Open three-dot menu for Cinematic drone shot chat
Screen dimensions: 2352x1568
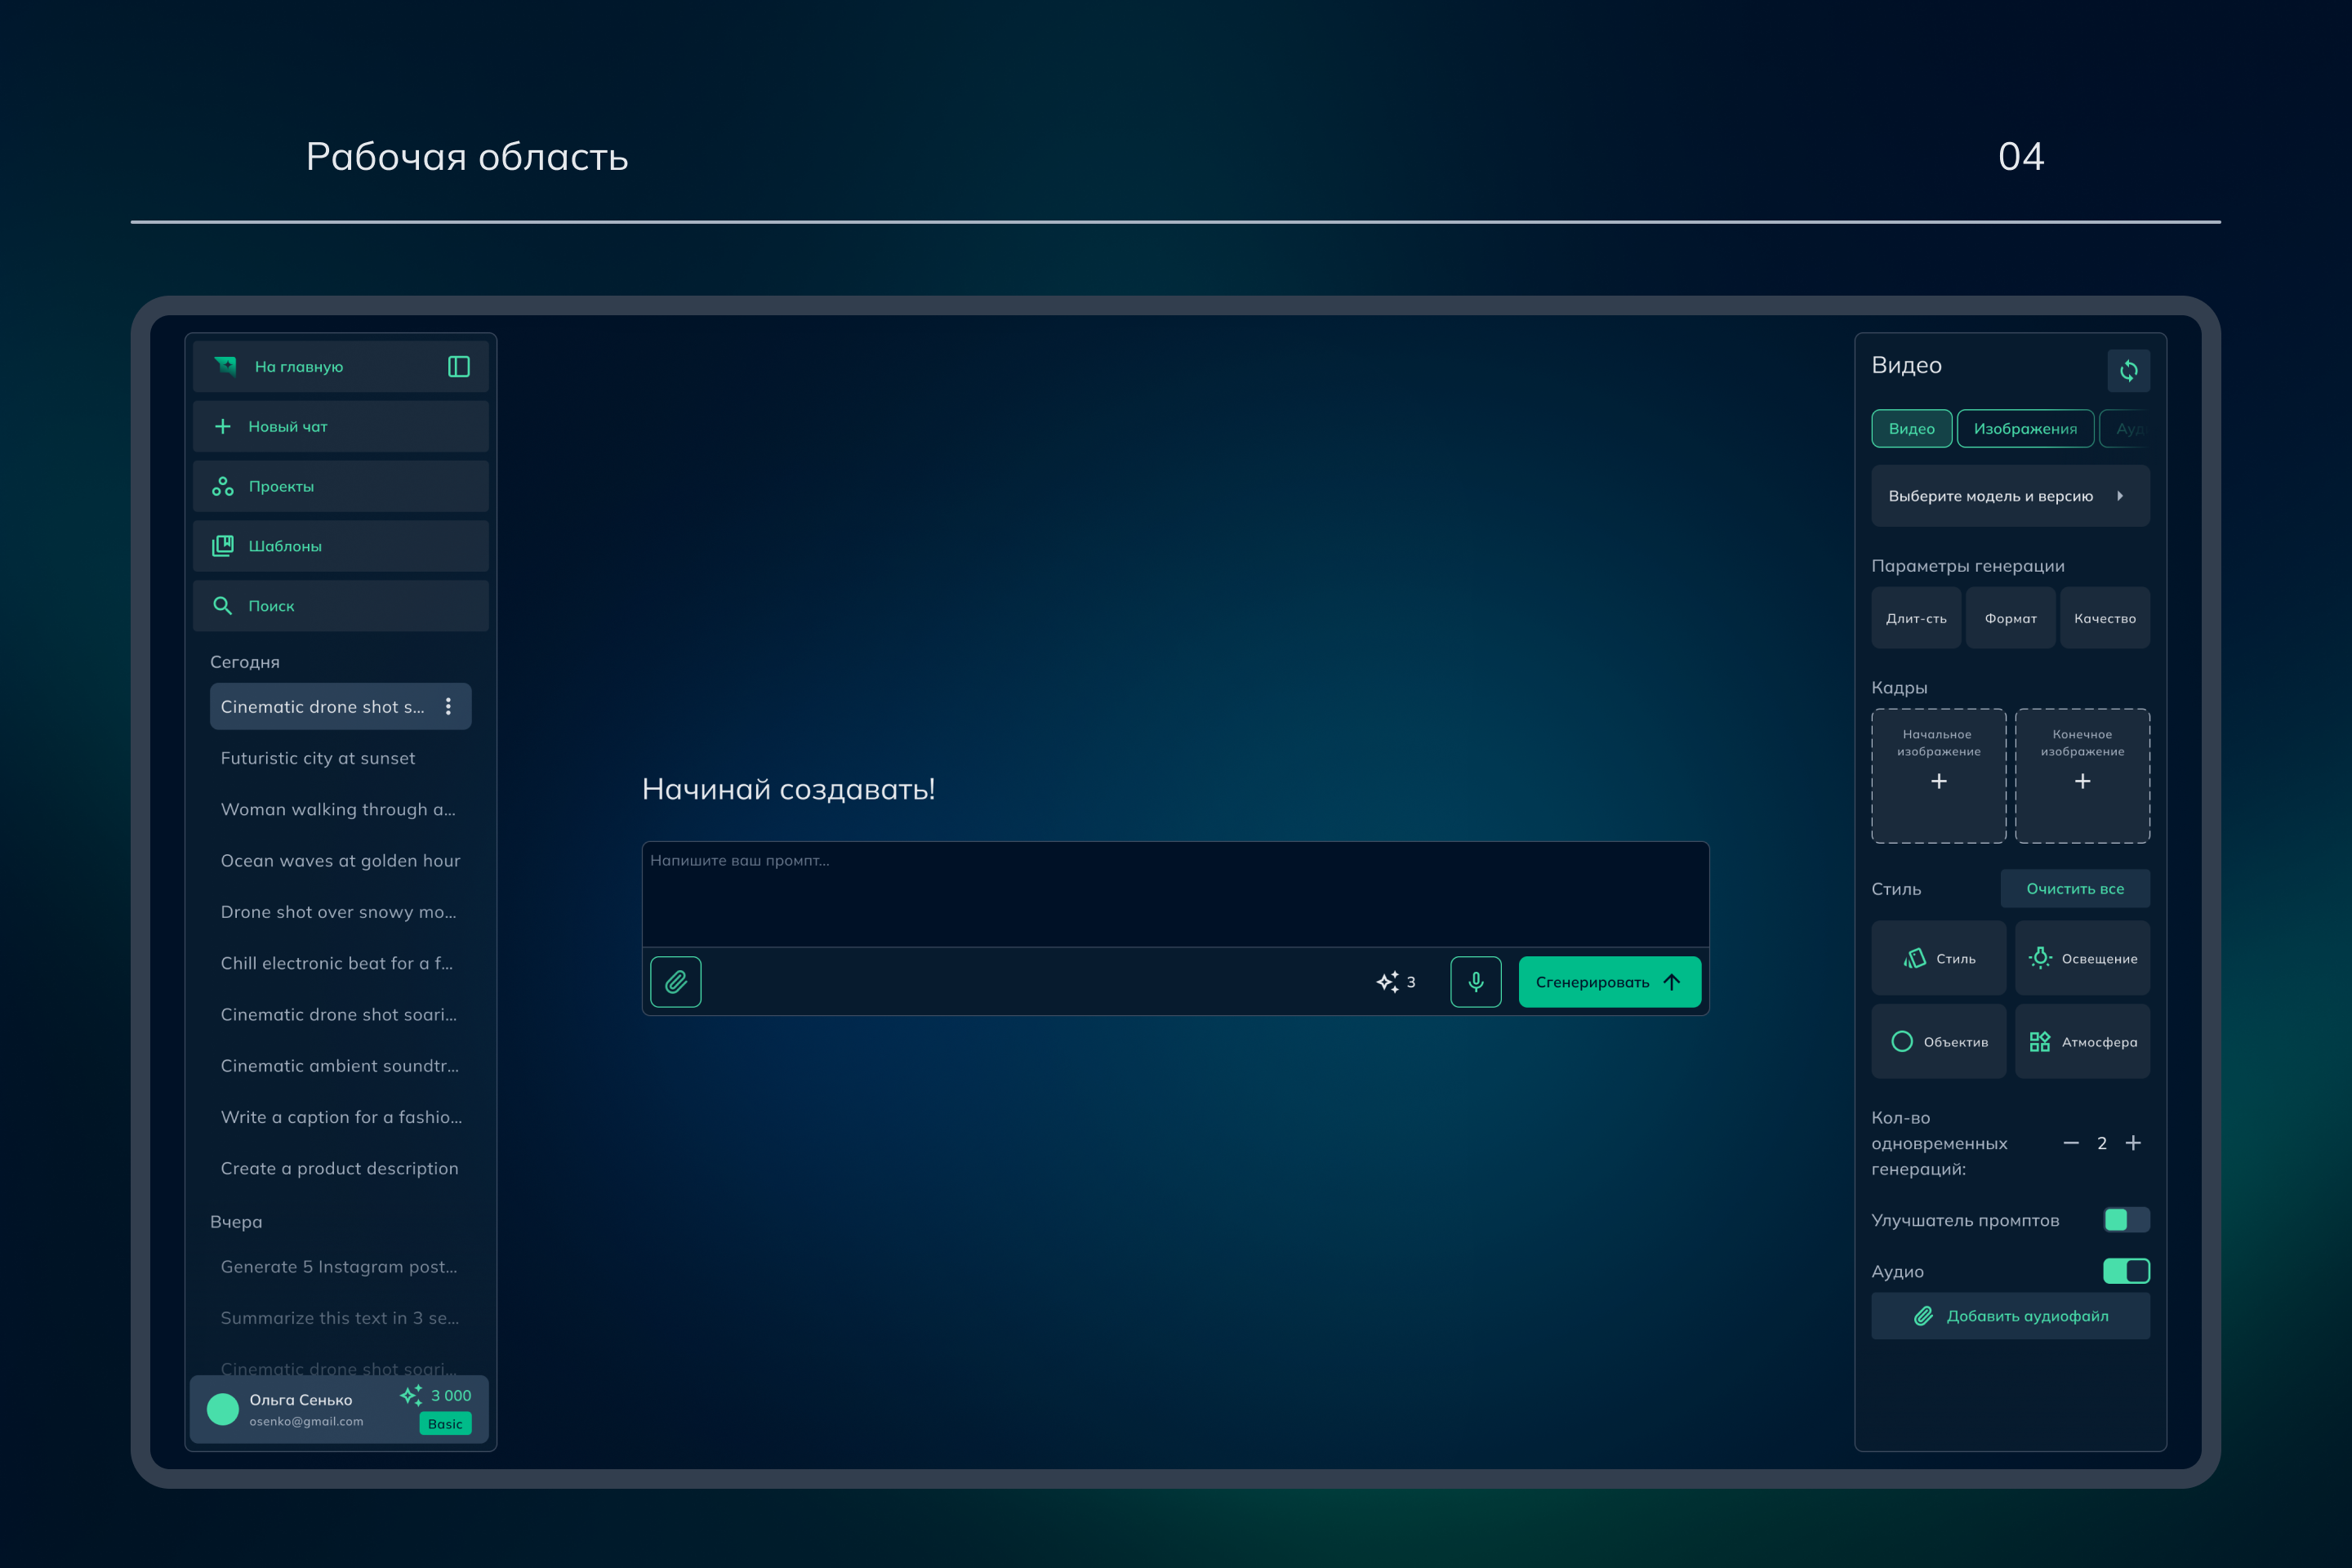point(448,707)
